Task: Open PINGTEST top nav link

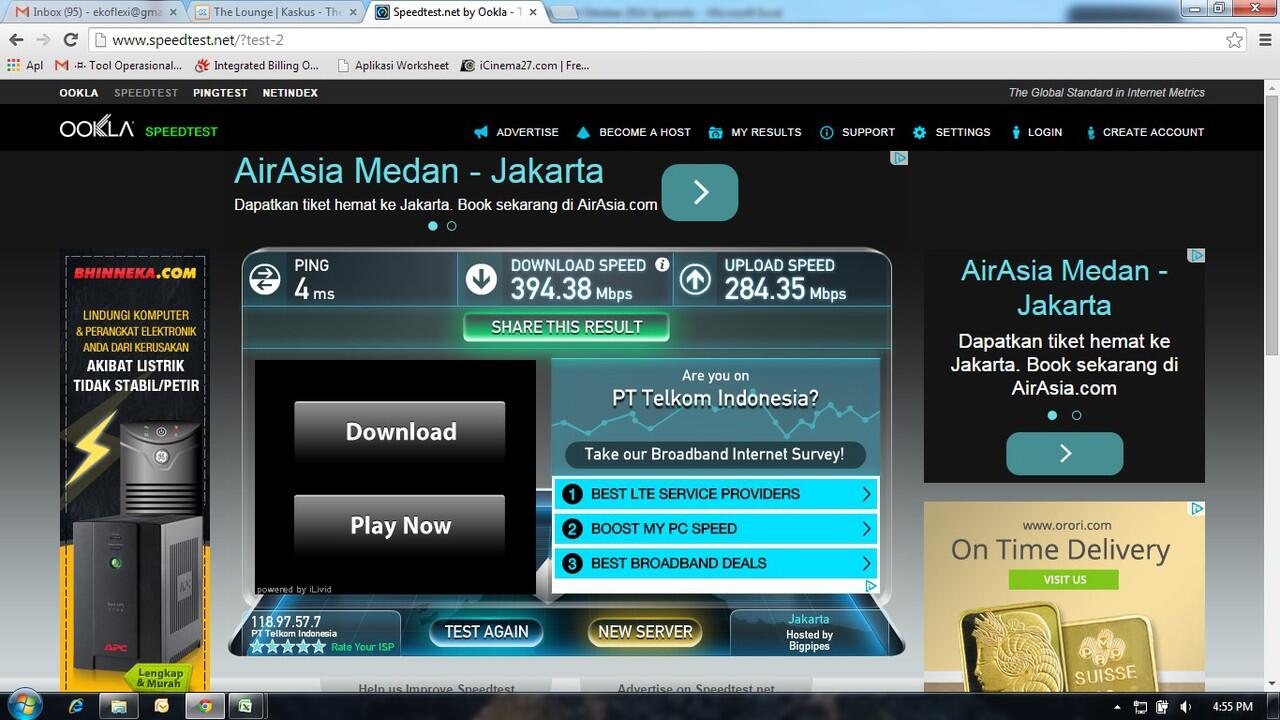Action: pos(220,92)
